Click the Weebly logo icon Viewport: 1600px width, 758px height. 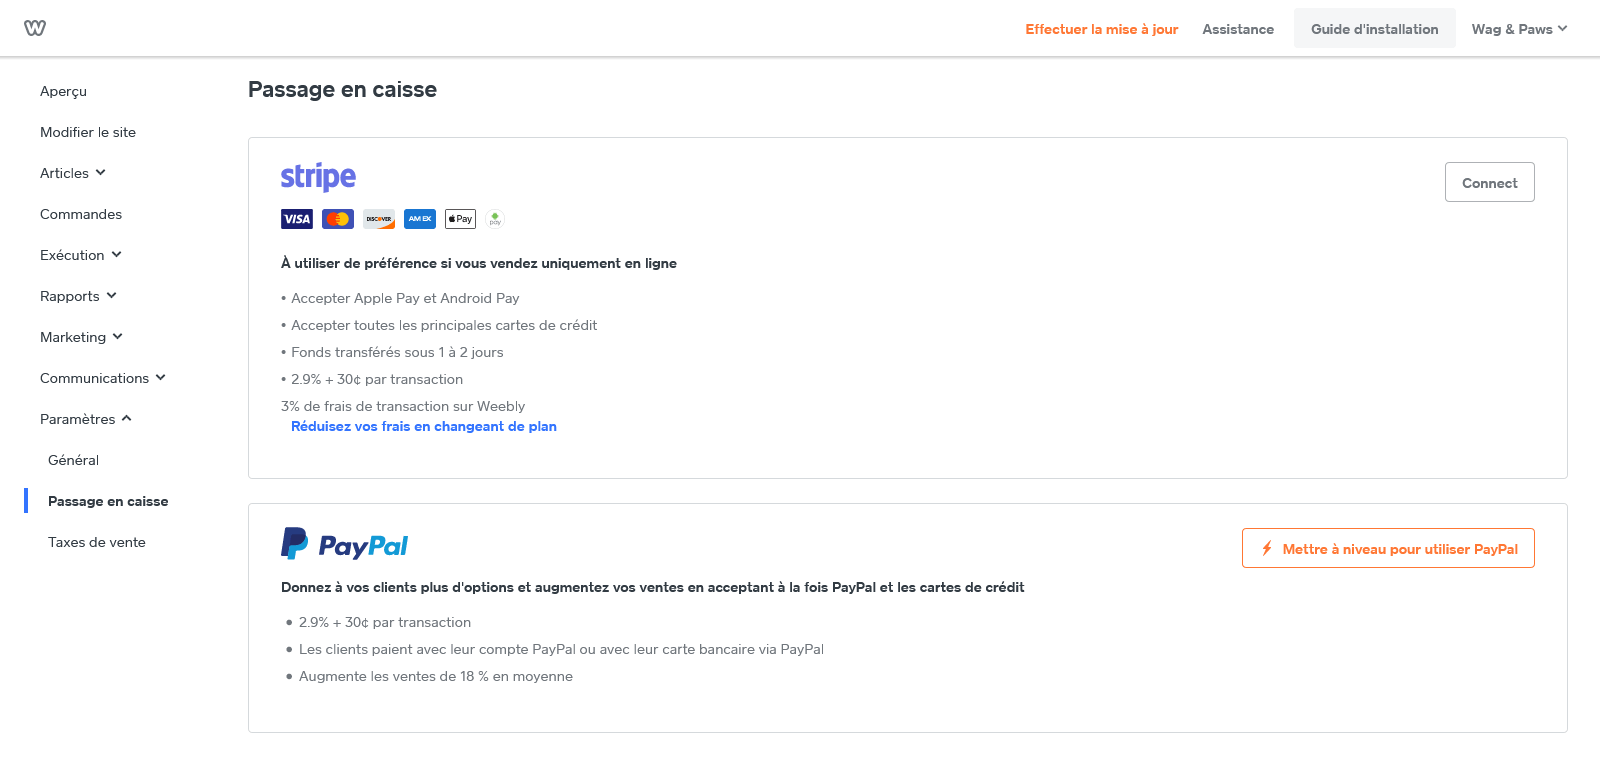point(35,28)
